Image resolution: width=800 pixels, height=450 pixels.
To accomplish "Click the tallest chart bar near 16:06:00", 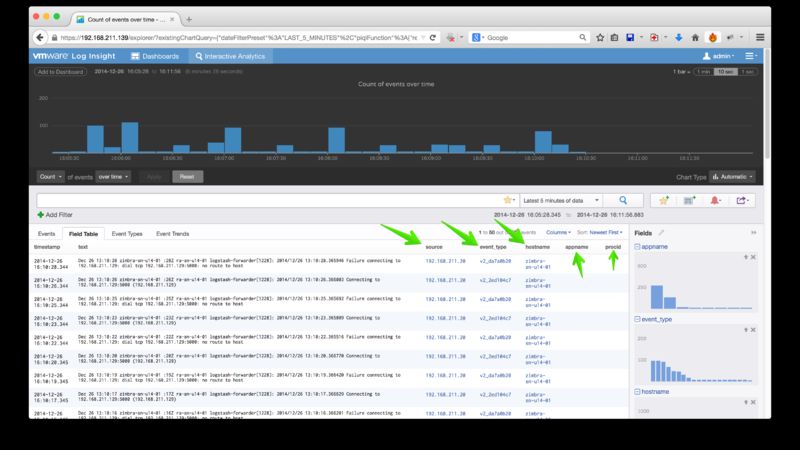I will pos(130,137).
